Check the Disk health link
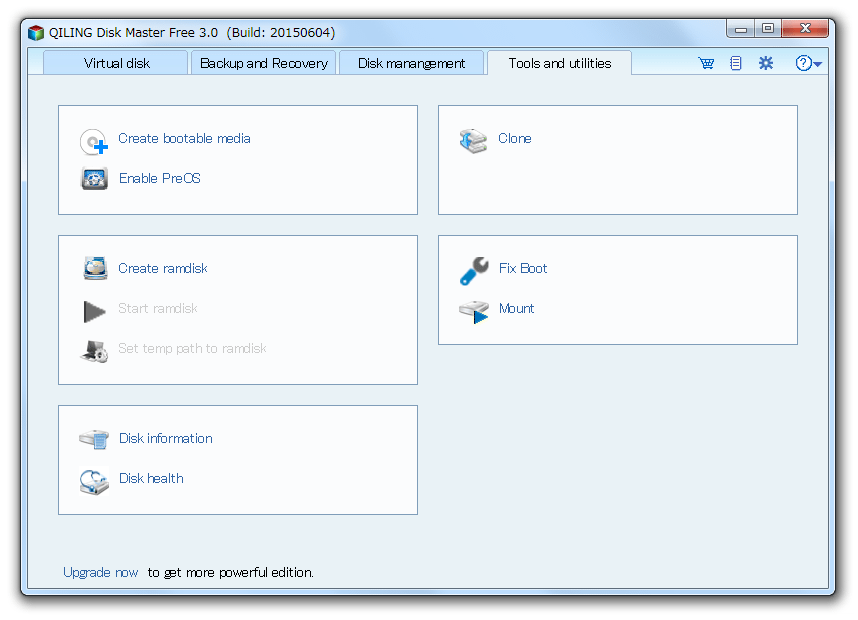Image resolution: width=858 pixels, height=620 pixels. point(151,478)
